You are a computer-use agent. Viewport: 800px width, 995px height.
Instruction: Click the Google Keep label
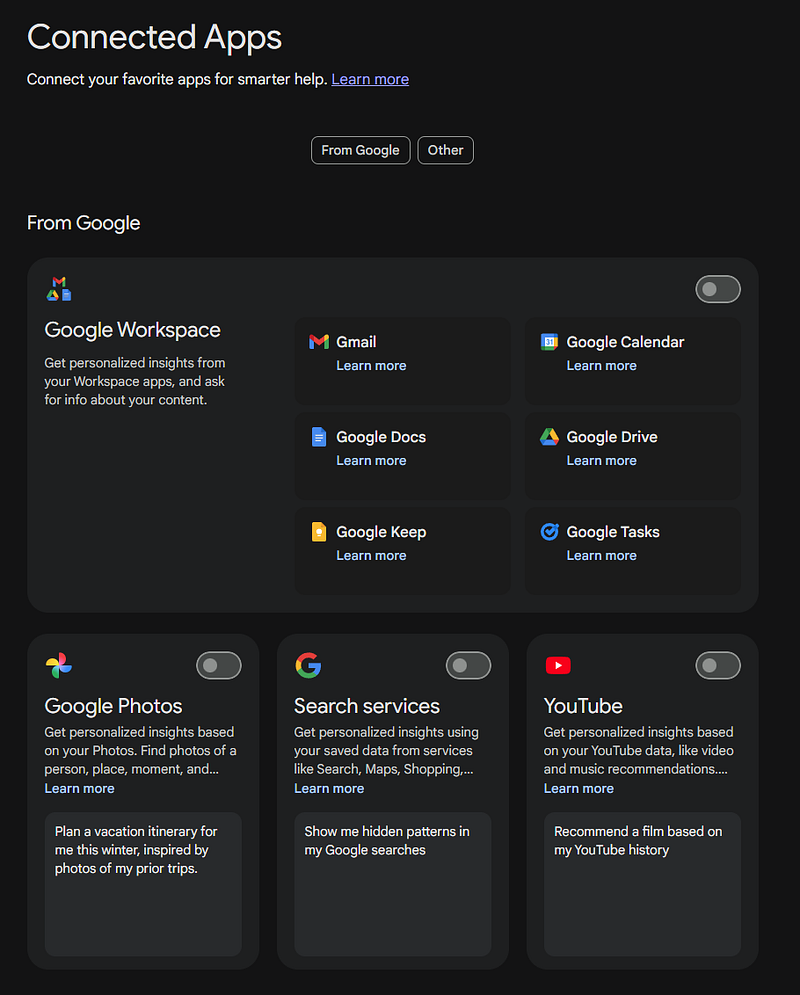click(x=381, y=532)
